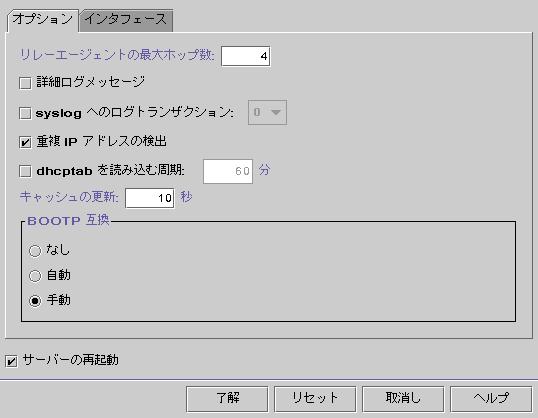The image size is (538, 418).
Task: Click the dhcptab interval minutes field
Action: coord(228,171)
